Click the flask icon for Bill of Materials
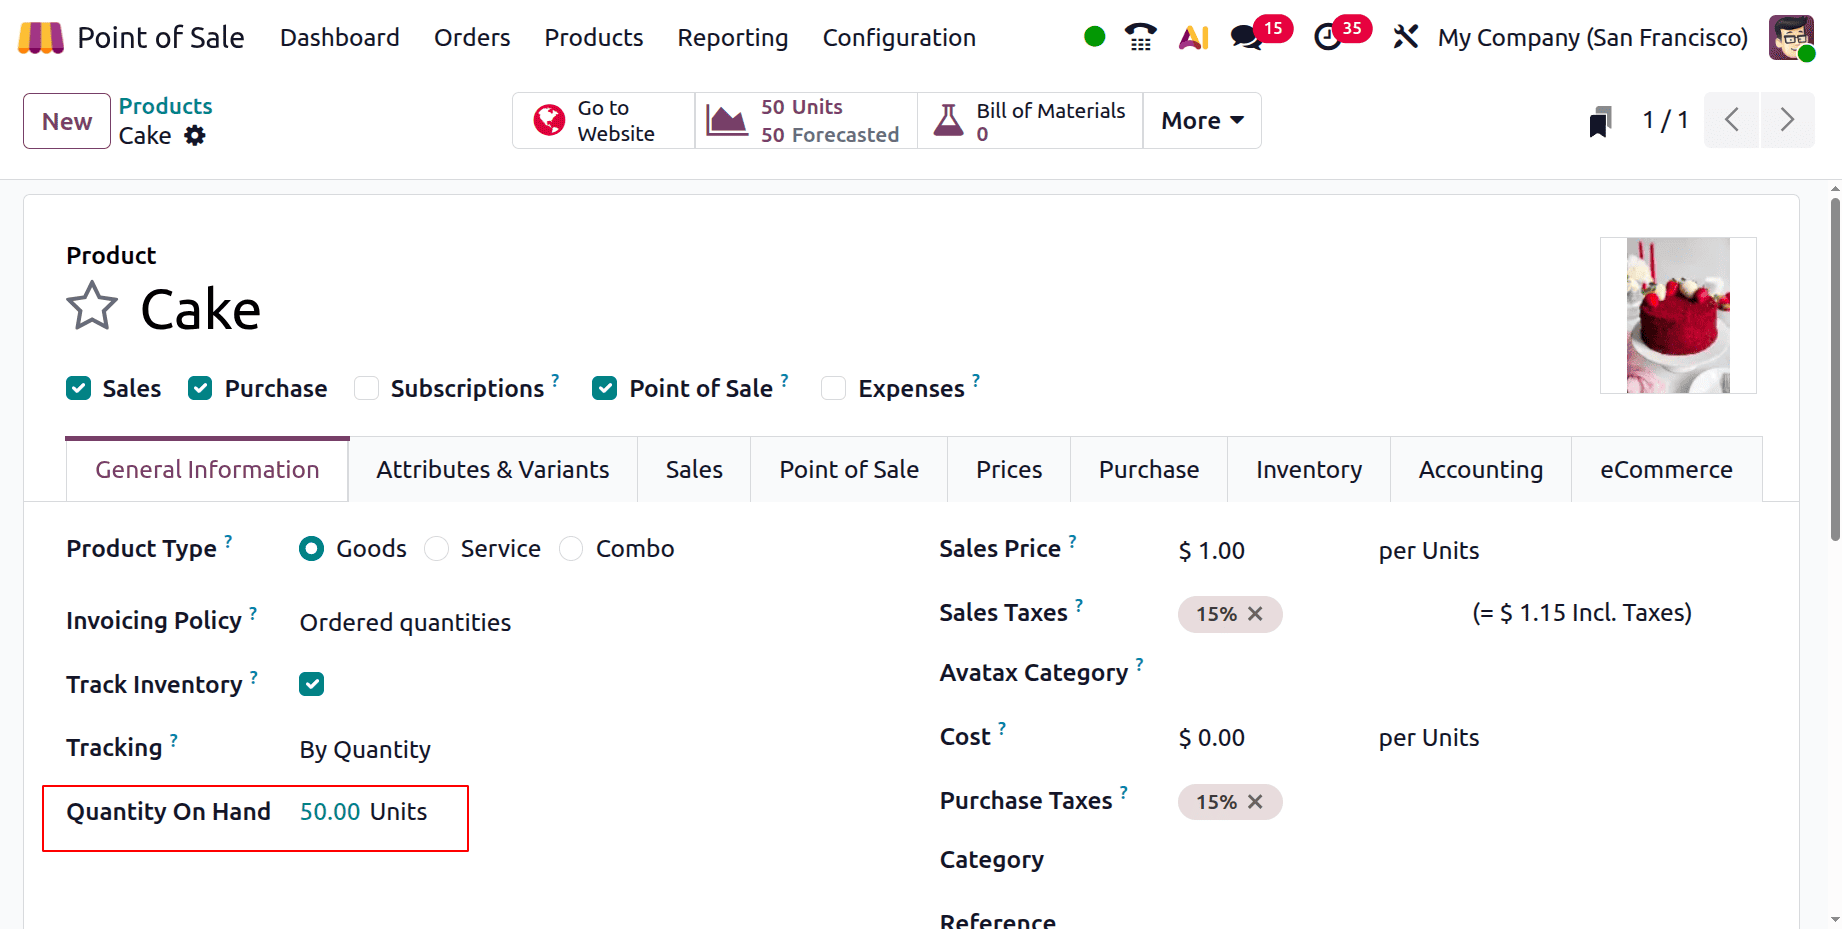 coord(948,121)
